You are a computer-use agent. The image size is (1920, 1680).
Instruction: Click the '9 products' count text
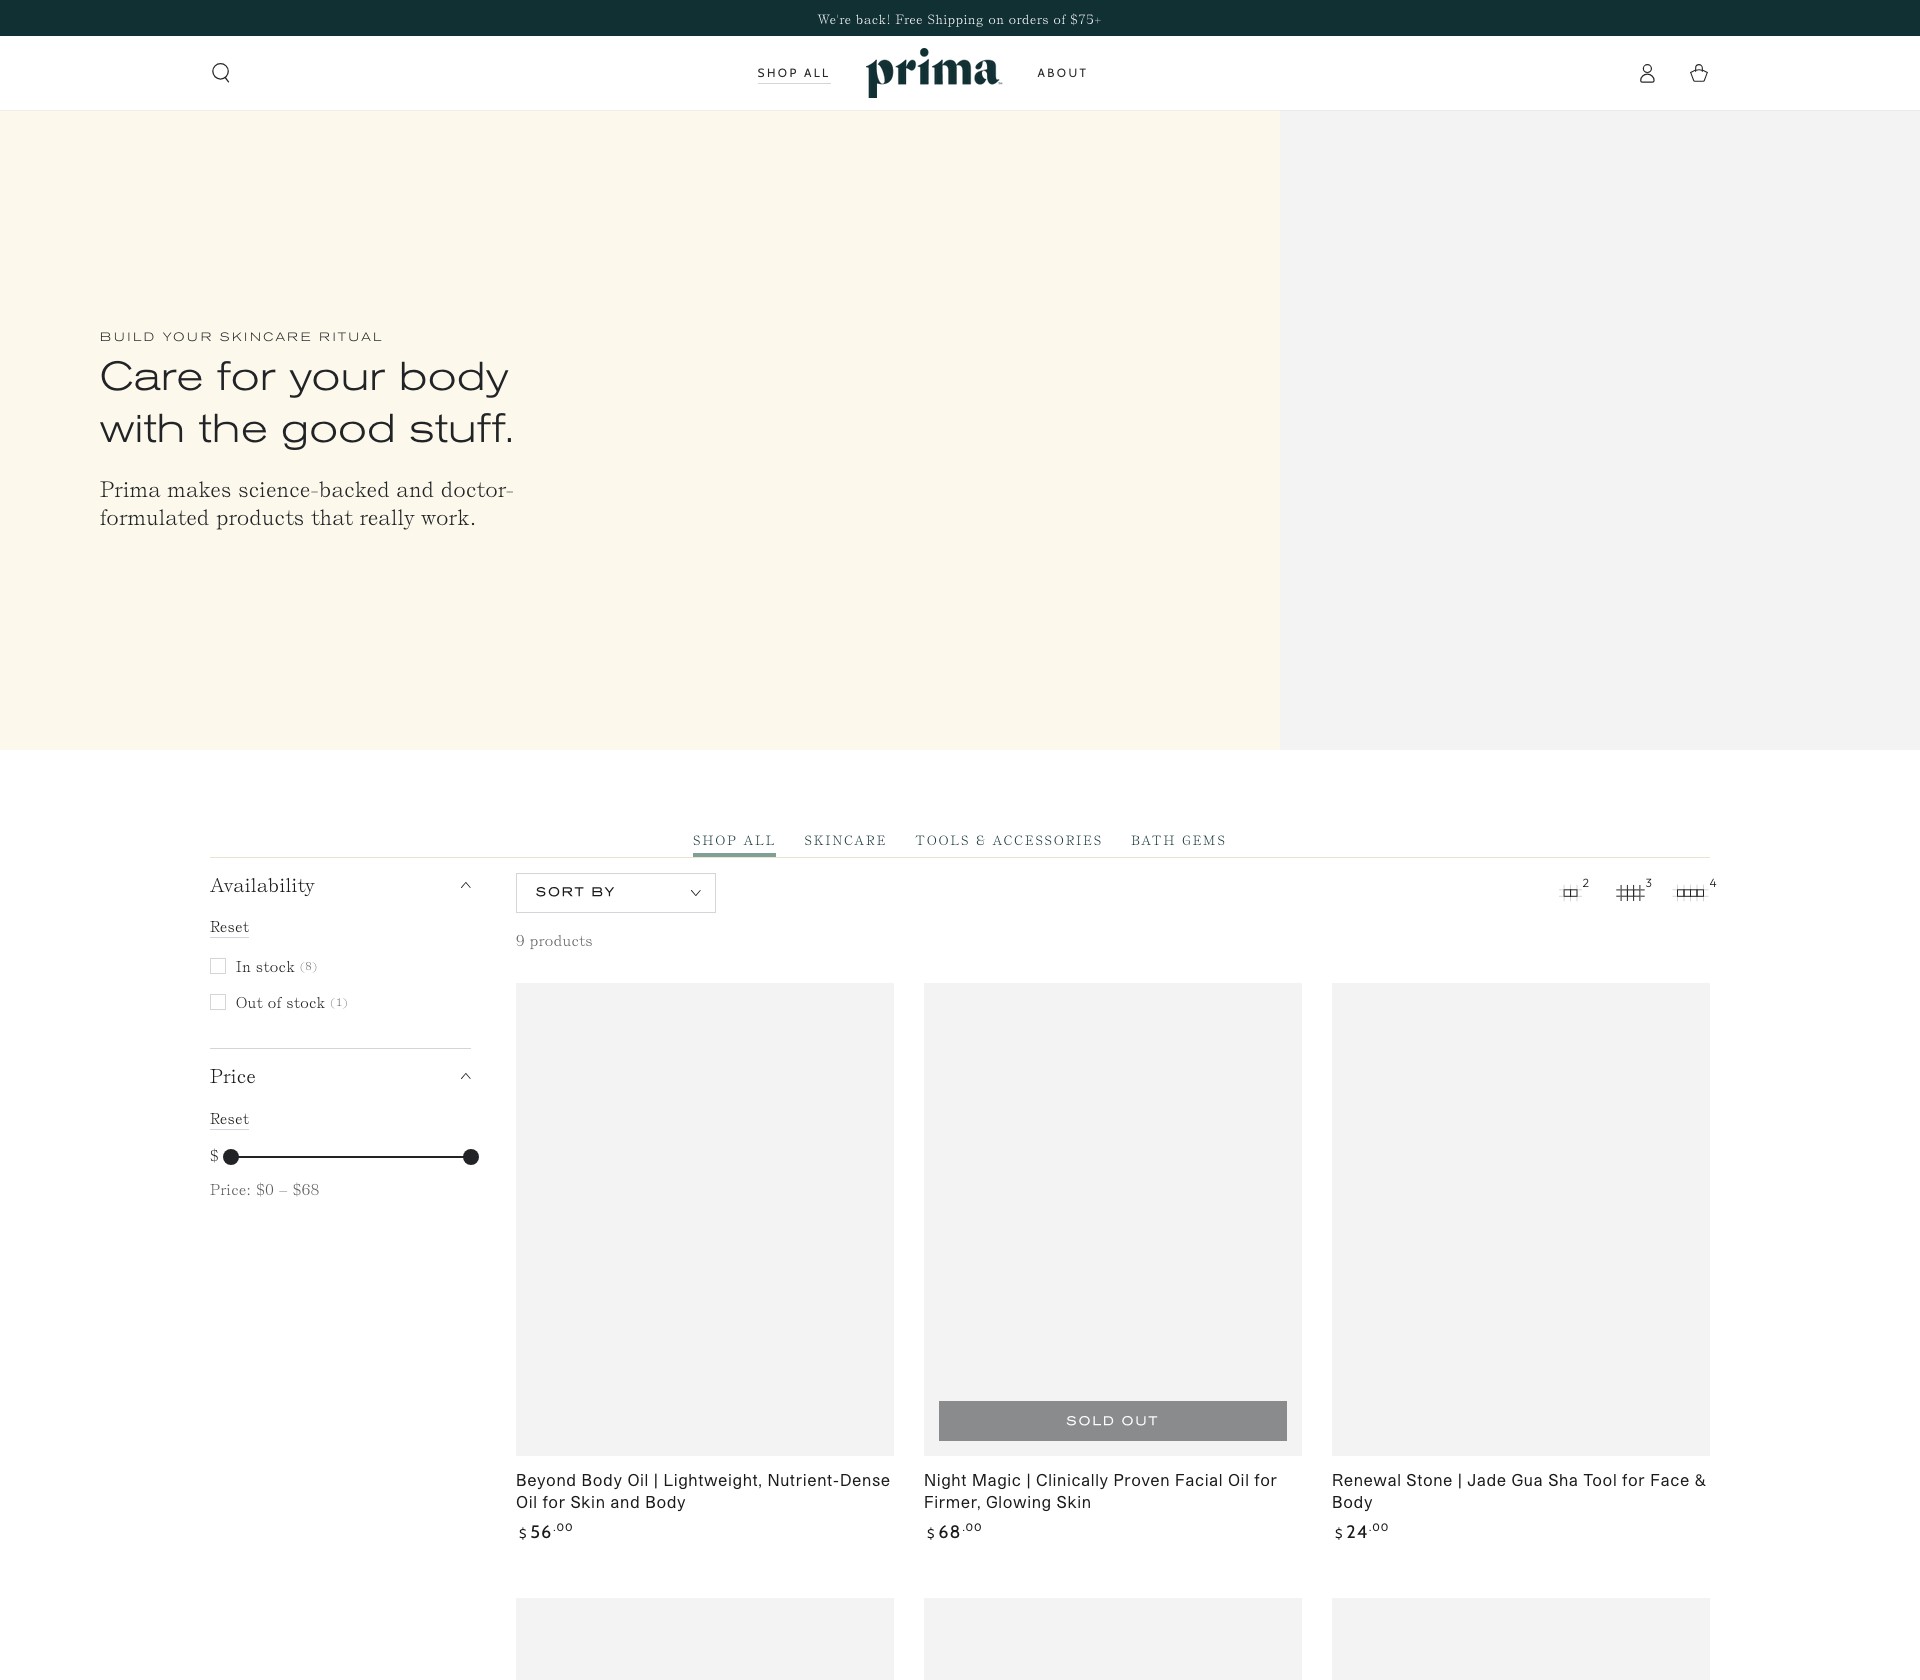pyautogui.click(x=554, y=941)
